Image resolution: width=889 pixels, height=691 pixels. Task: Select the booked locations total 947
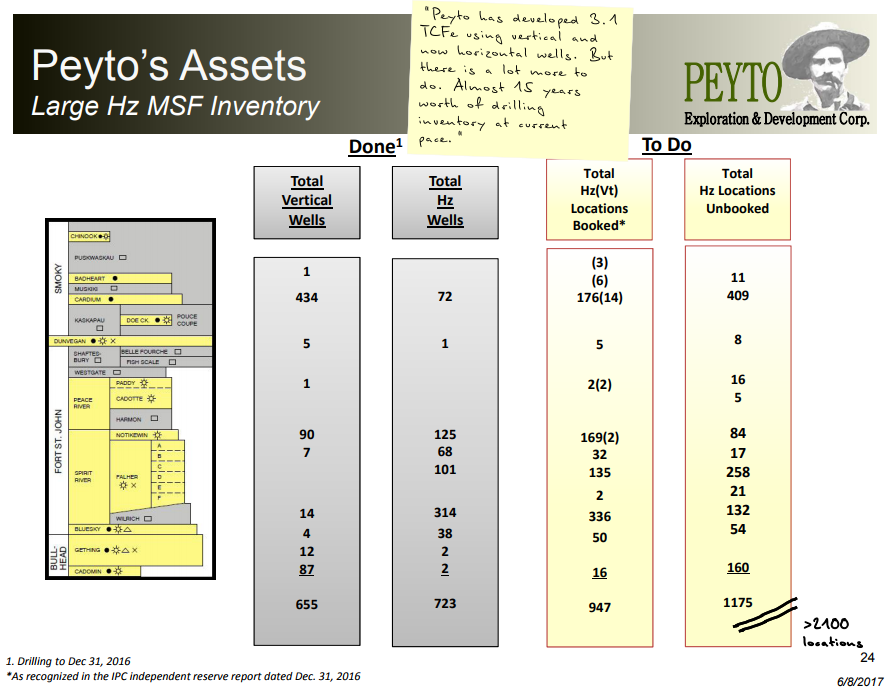599,608
